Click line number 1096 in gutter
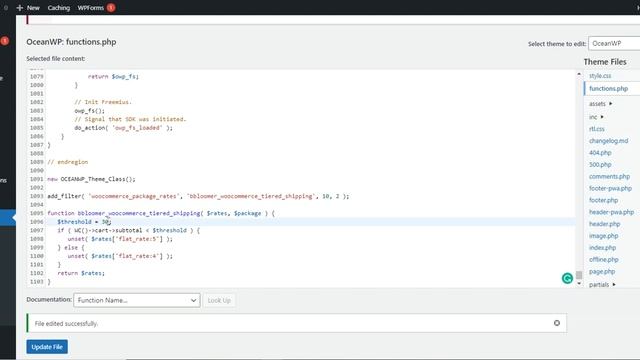Screen dimensions: 640x360 pyautogui.click(x=37, y=222)
